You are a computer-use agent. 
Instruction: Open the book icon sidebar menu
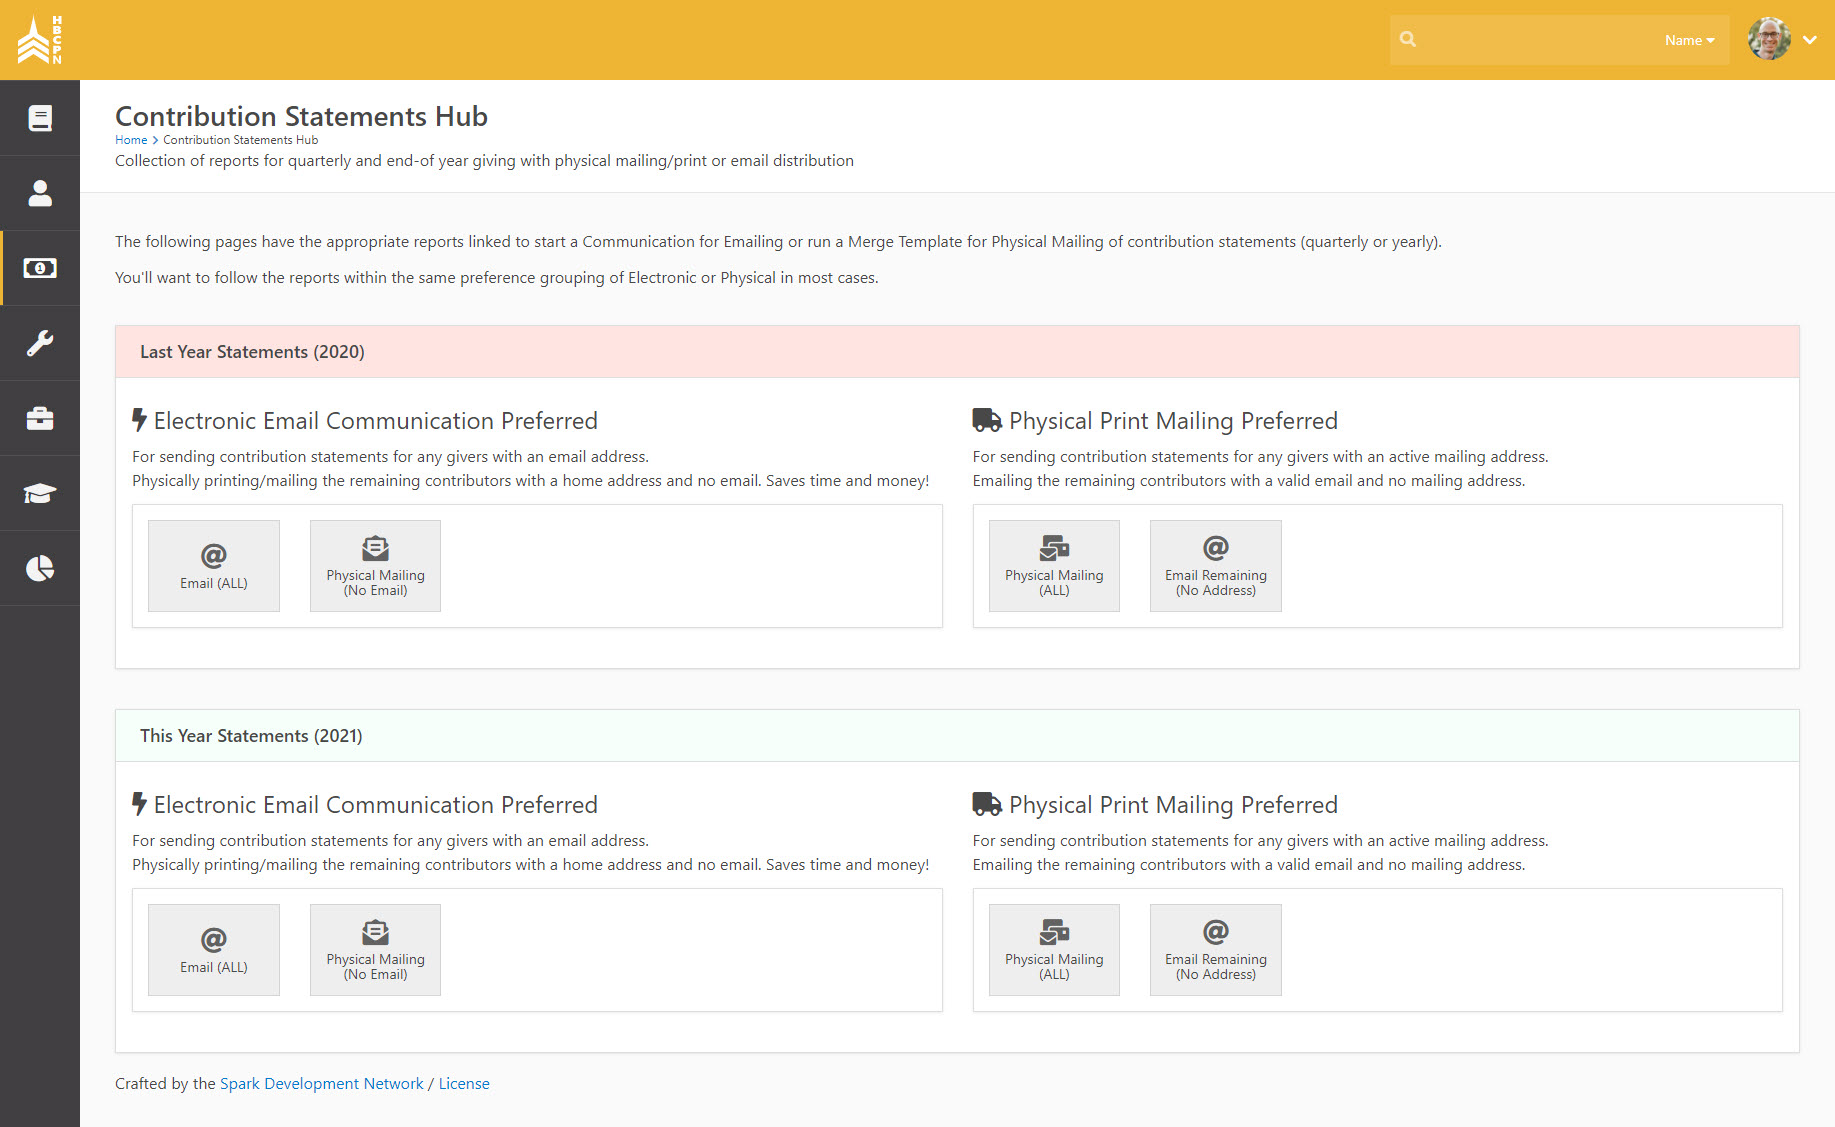point(40,118)
